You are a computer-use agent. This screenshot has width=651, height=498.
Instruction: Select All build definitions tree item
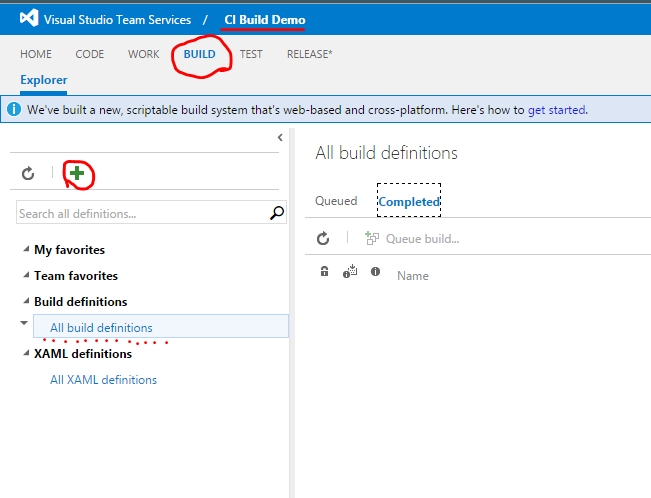click(x=161, y=326)
